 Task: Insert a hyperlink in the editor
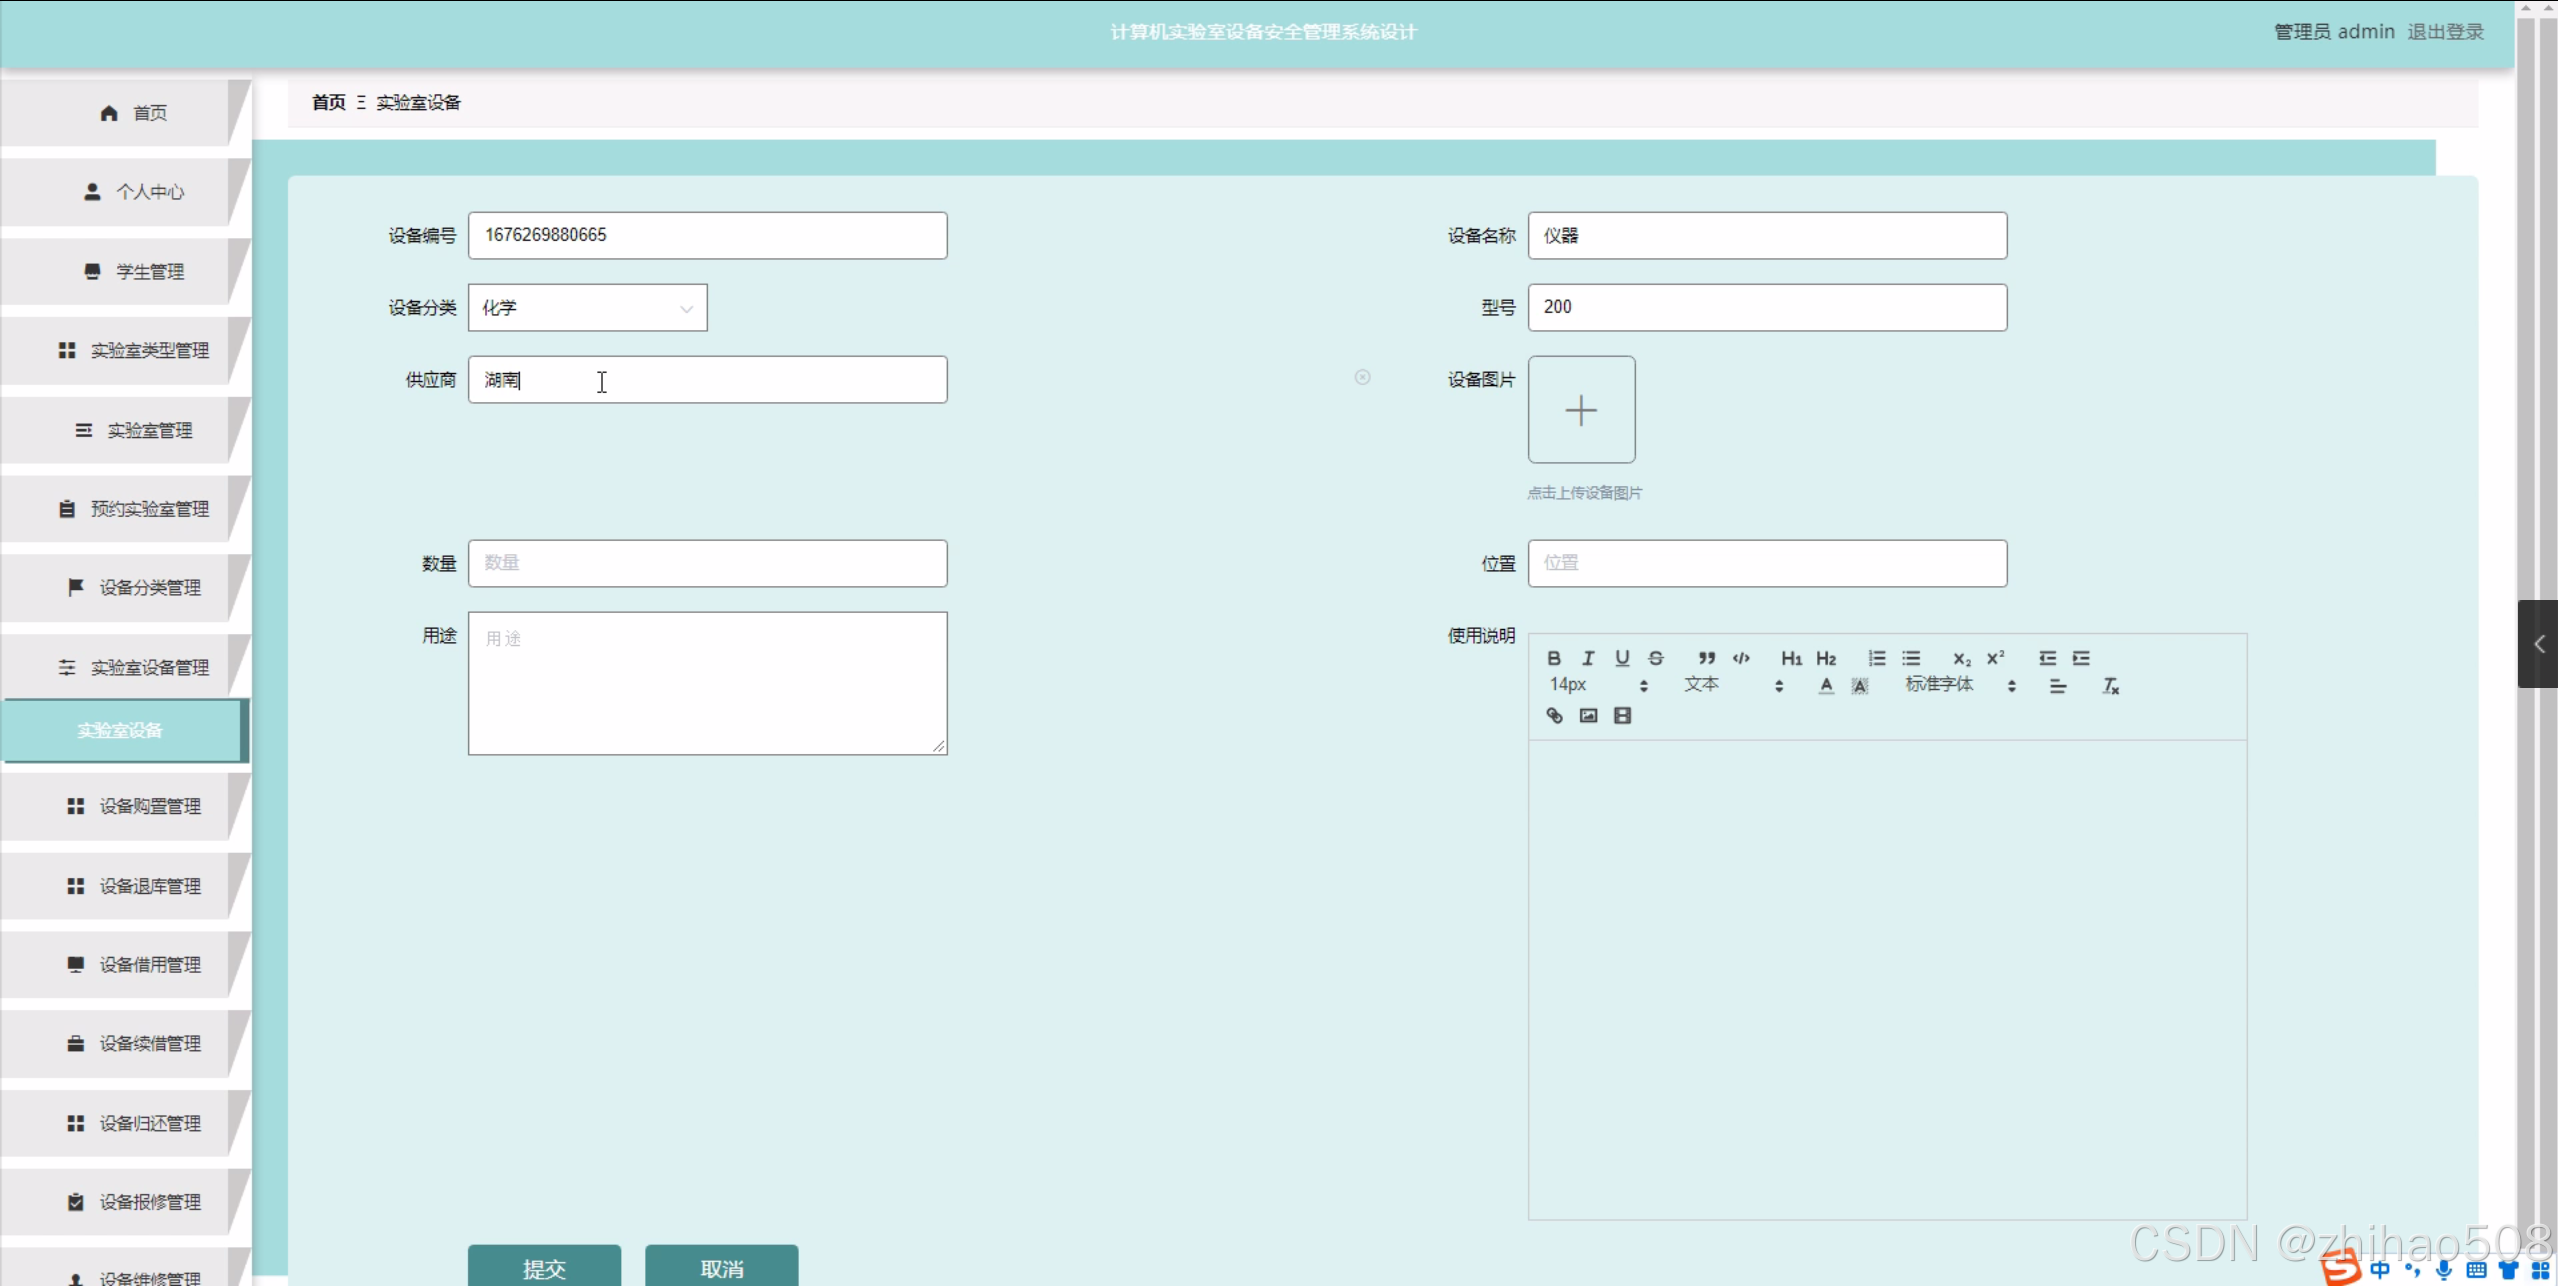pyautogui.click(x=1554, y=715)
